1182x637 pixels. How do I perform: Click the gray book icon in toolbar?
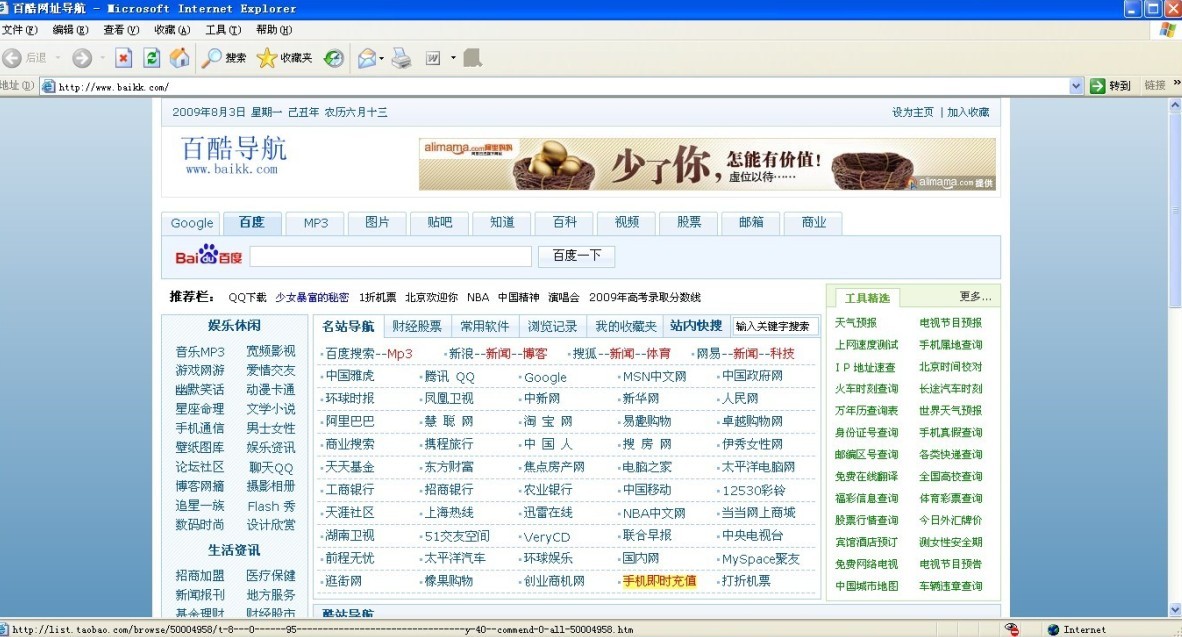point(473,58)
